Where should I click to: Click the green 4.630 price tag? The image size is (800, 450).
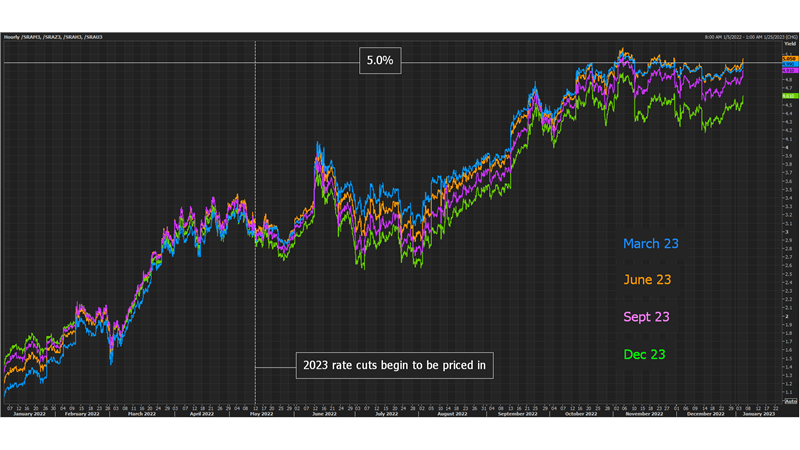coord(789,96)
